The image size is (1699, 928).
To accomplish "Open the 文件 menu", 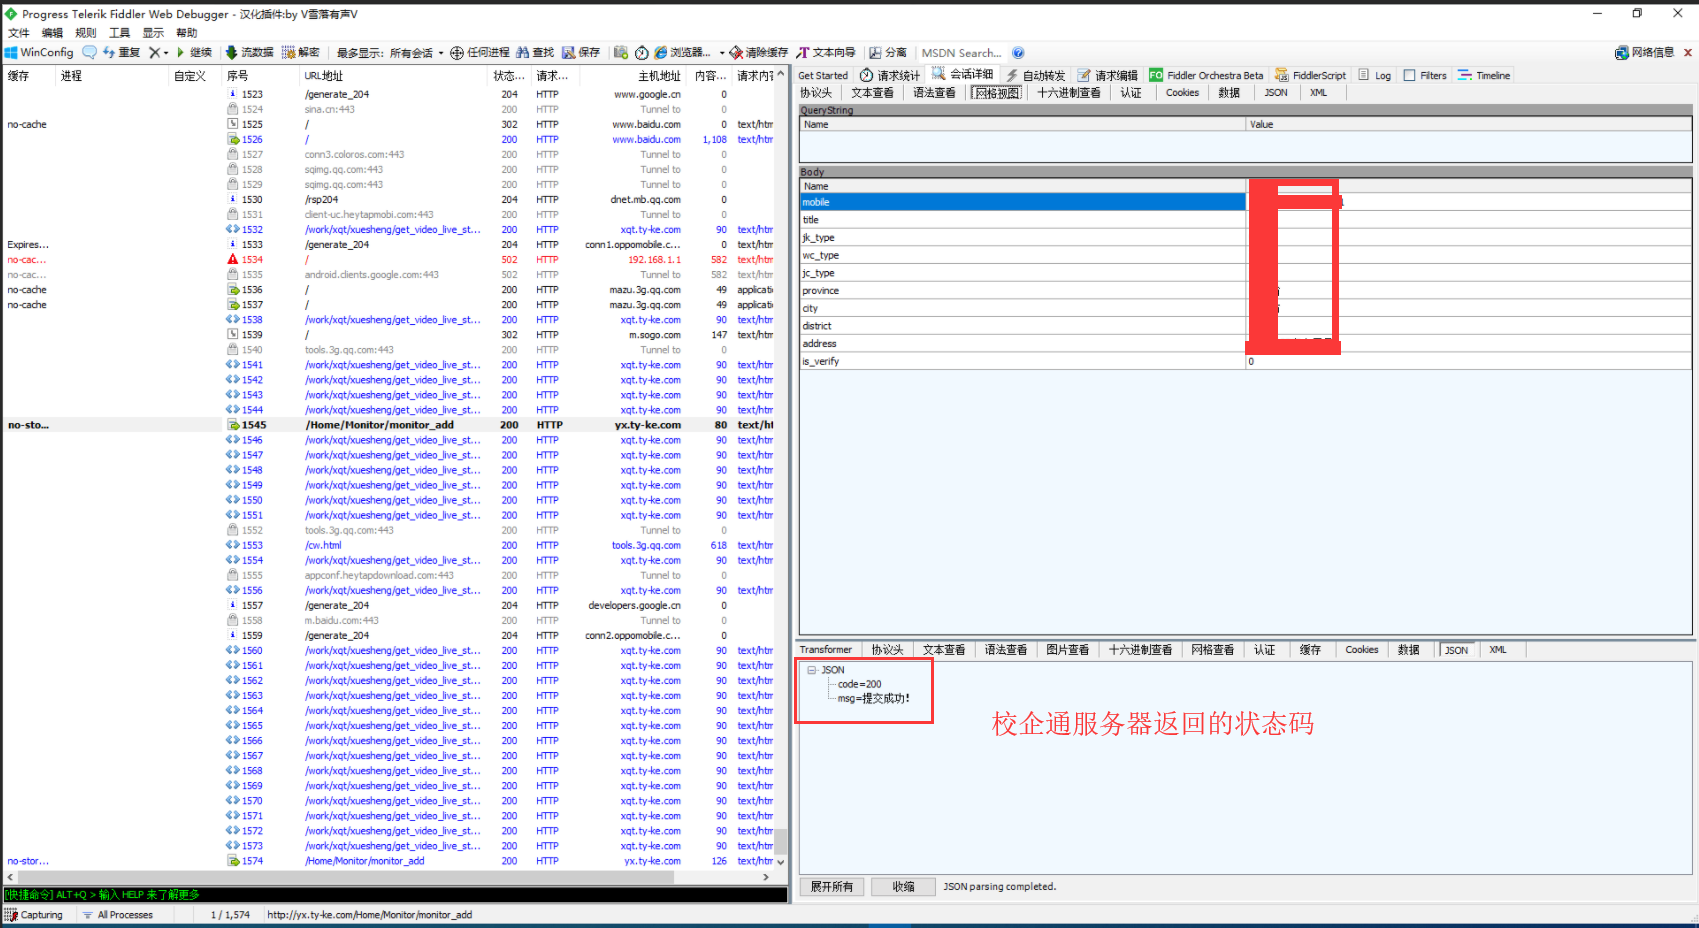I will point(19,32).
